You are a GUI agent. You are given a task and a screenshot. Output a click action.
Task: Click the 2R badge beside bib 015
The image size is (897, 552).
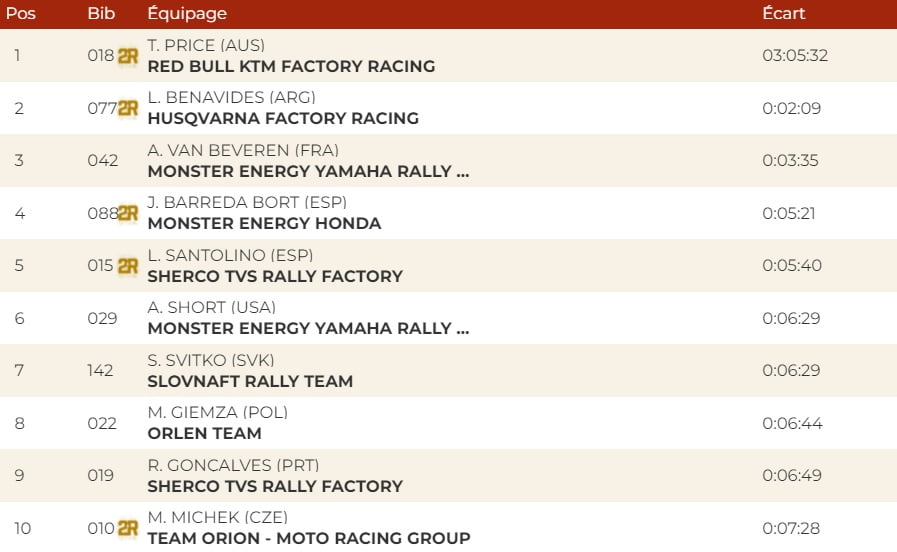pos(127,266)
